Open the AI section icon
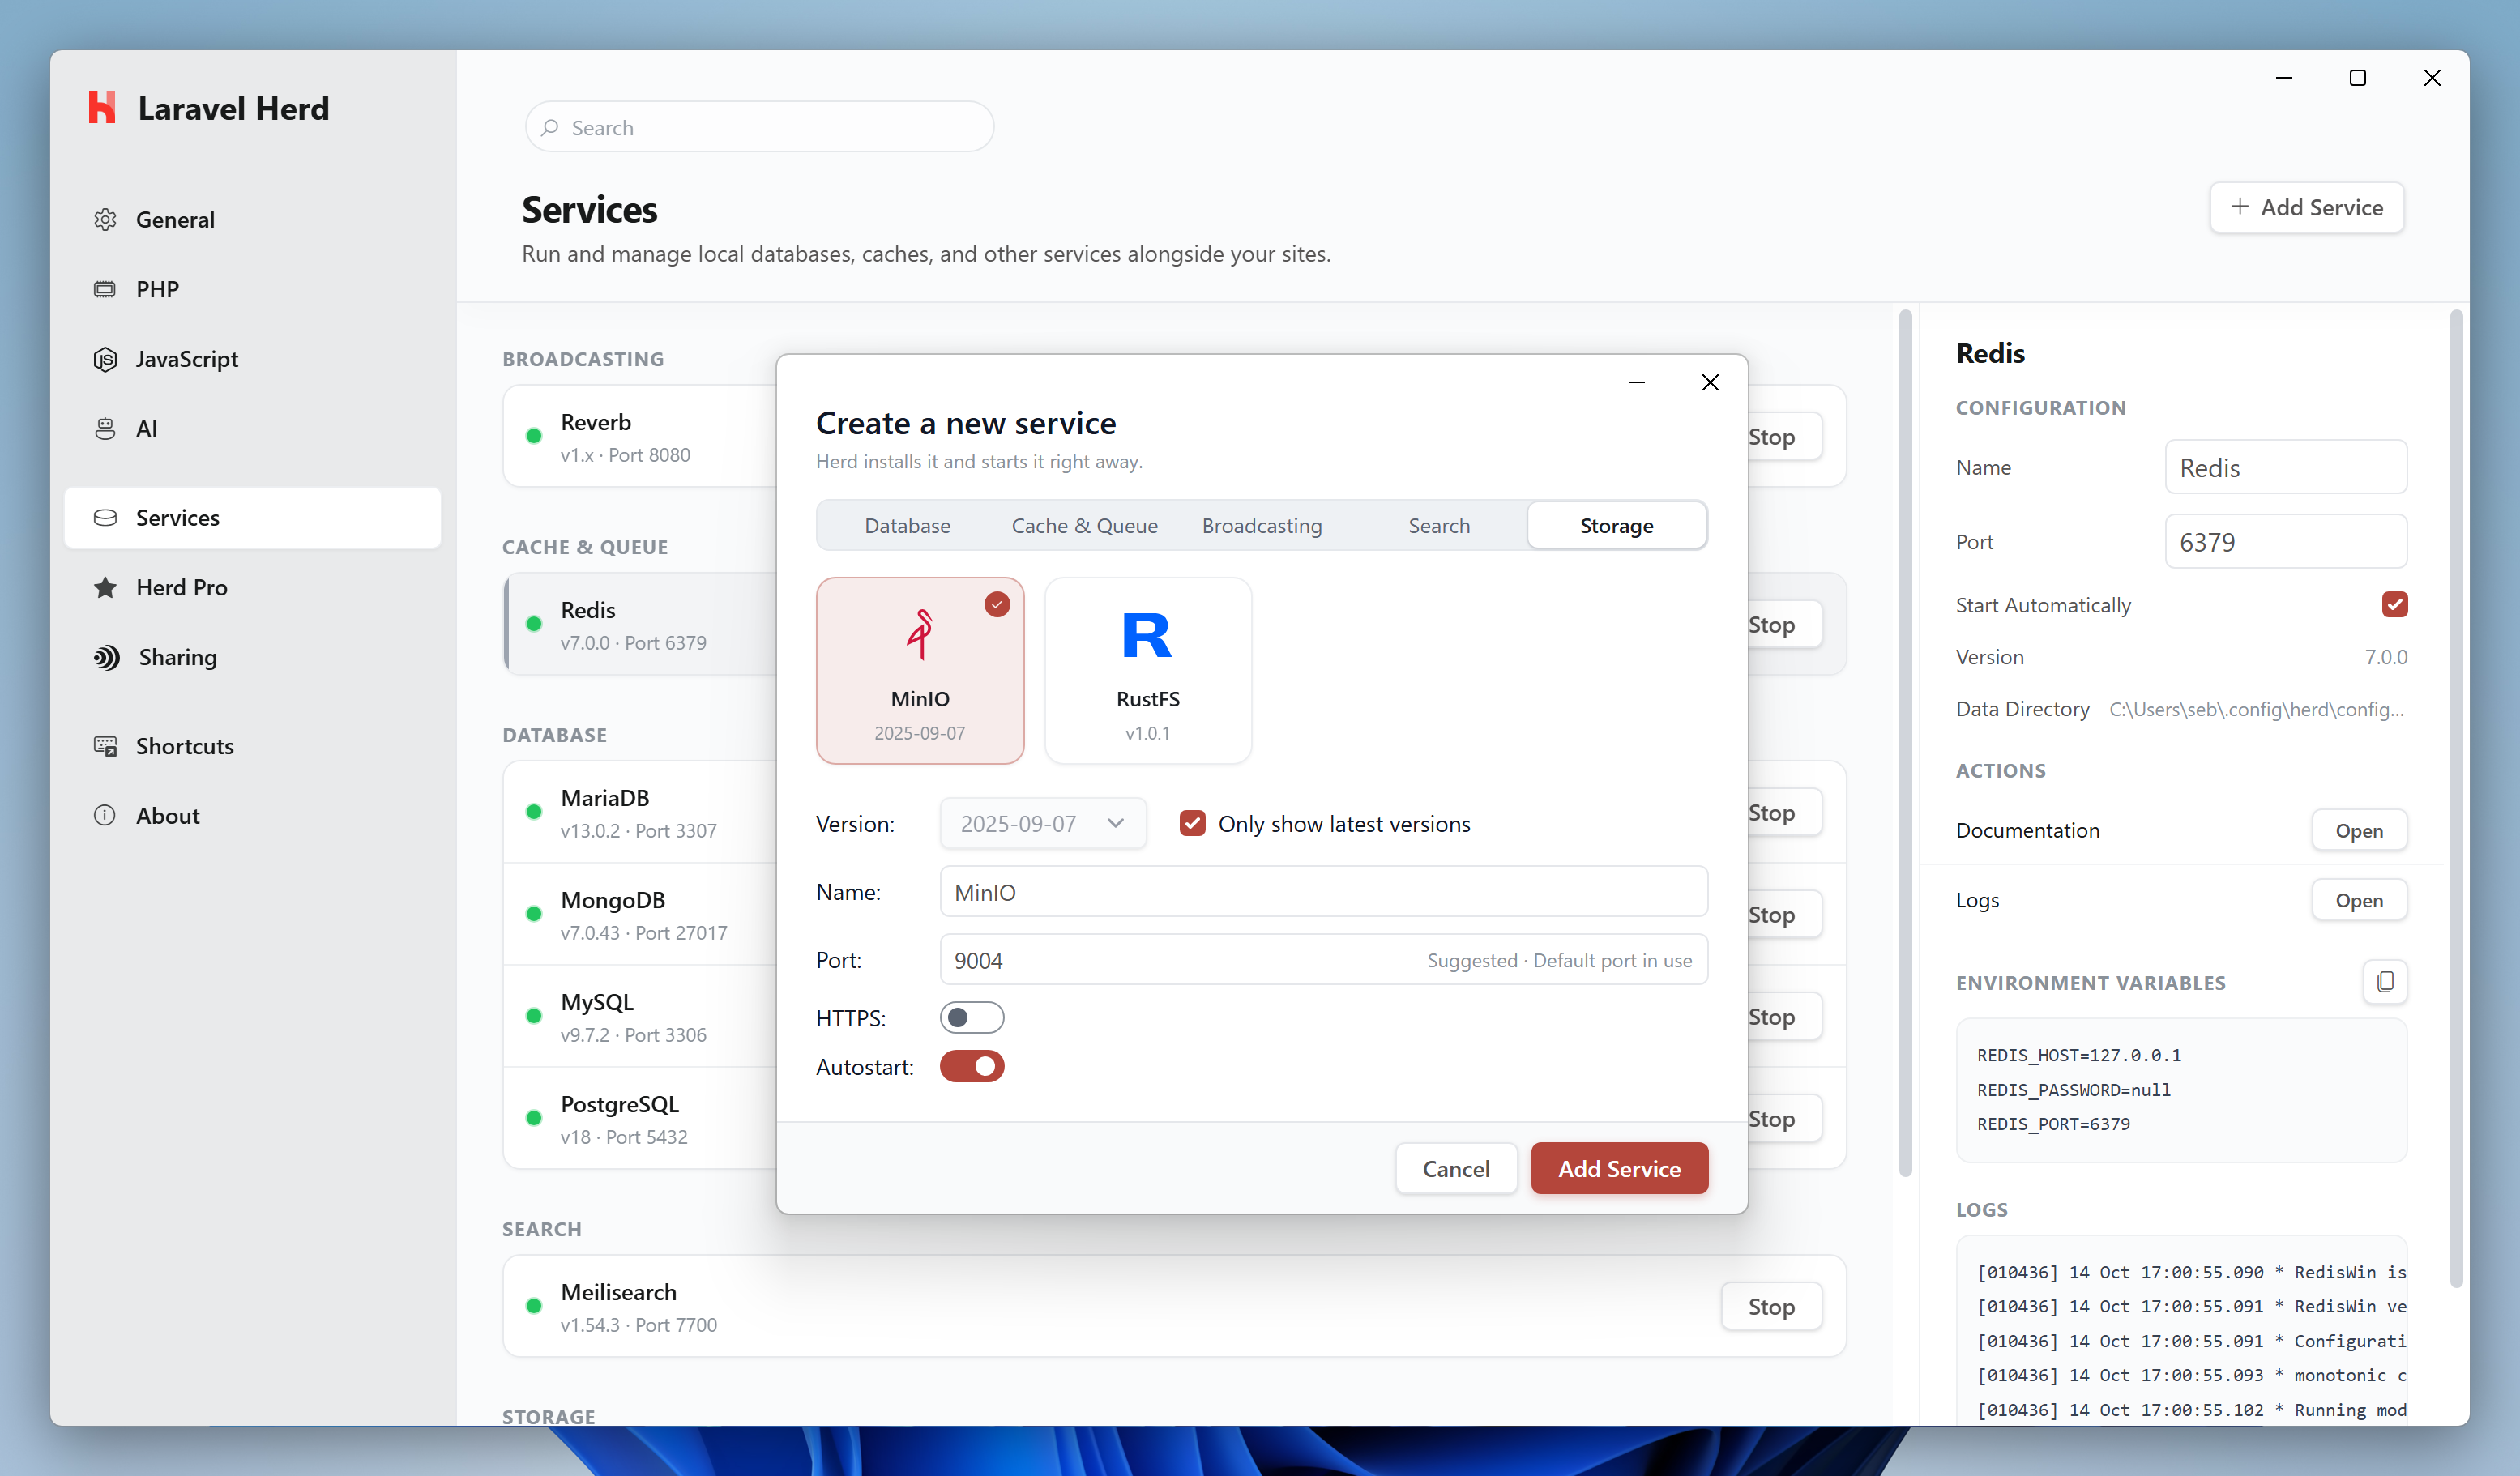 coord(105,428)
